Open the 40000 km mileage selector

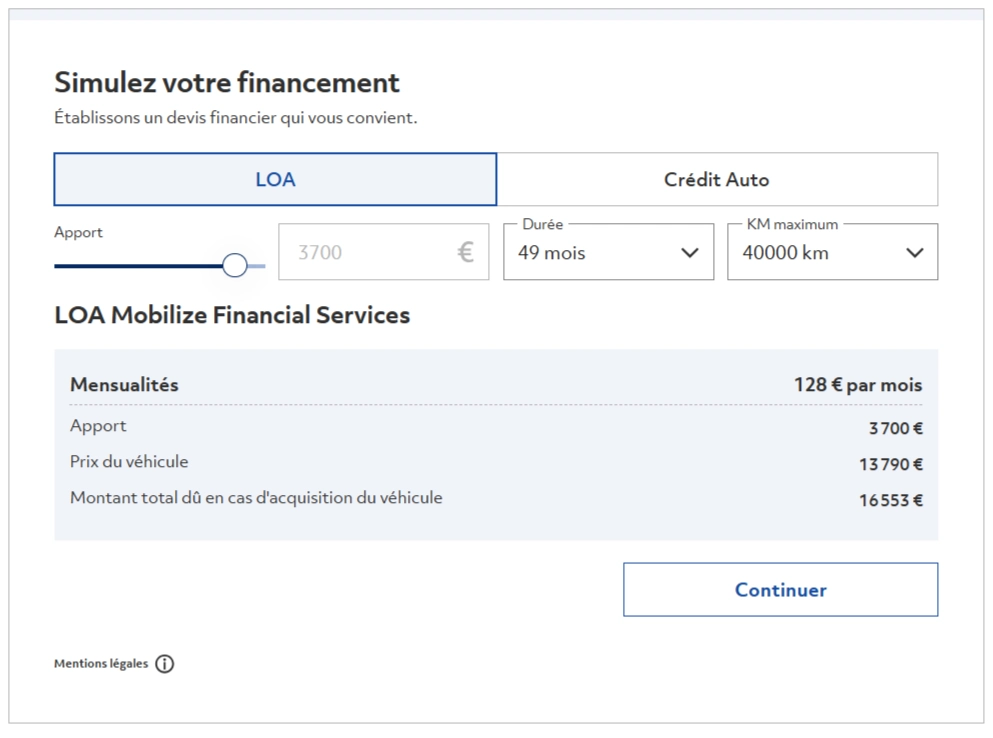tap(833, 251)
